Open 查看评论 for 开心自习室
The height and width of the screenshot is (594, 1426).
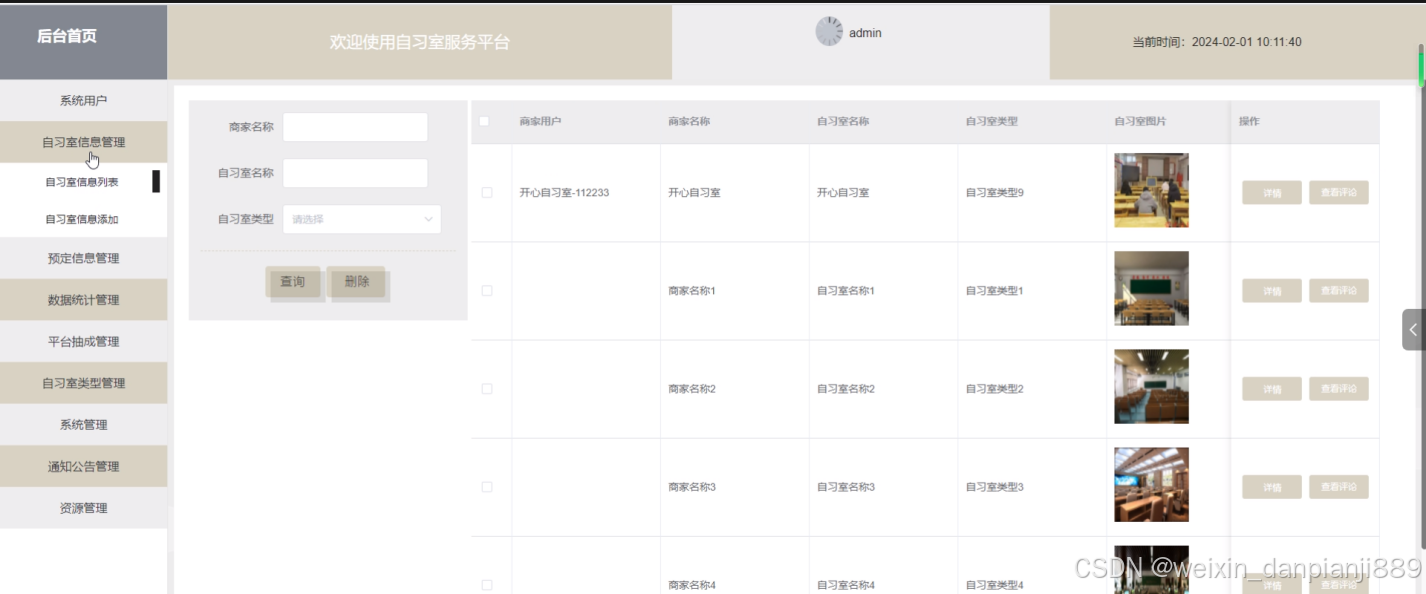click(1339, 193)
